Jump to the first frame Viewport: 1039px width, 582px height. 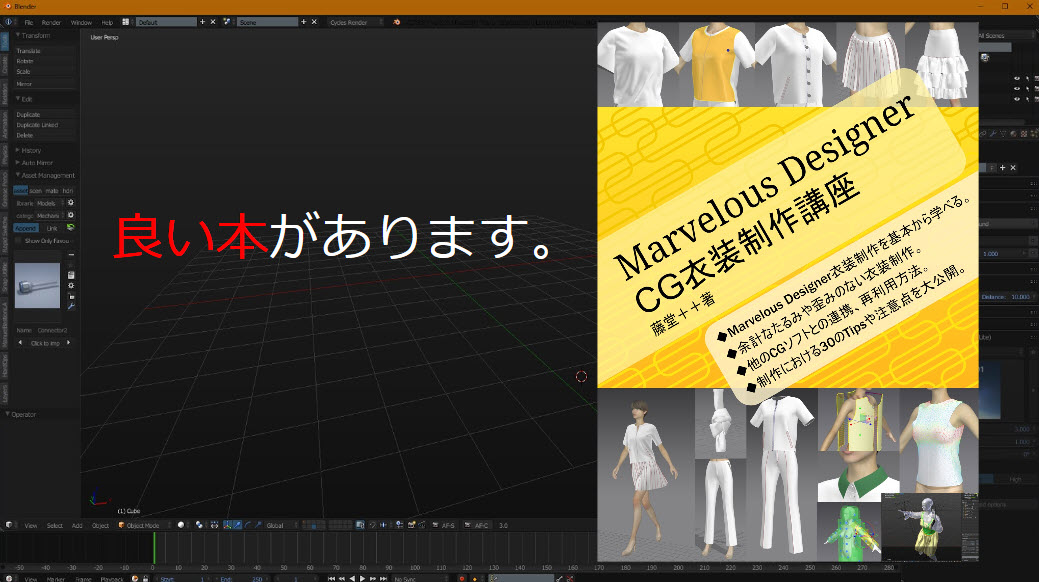tap(331, 579)
